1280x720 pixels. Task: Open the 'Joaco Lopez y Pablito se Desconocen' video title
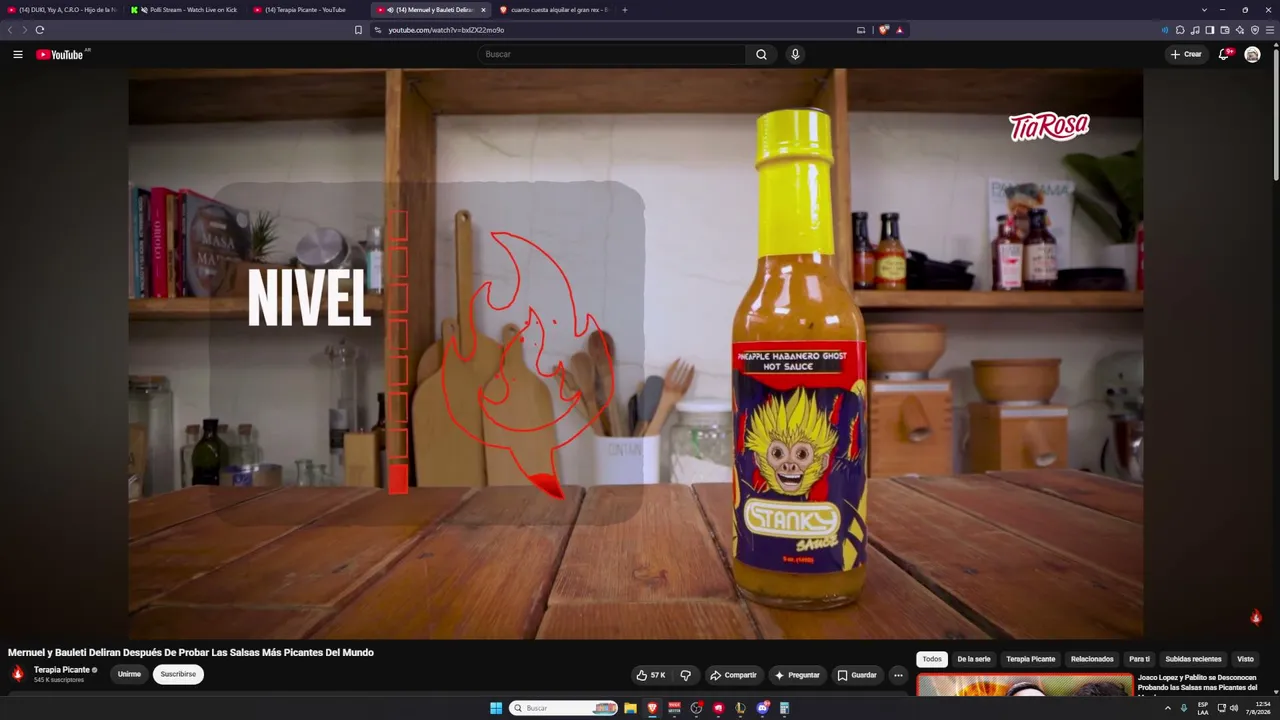point(1197,683)
